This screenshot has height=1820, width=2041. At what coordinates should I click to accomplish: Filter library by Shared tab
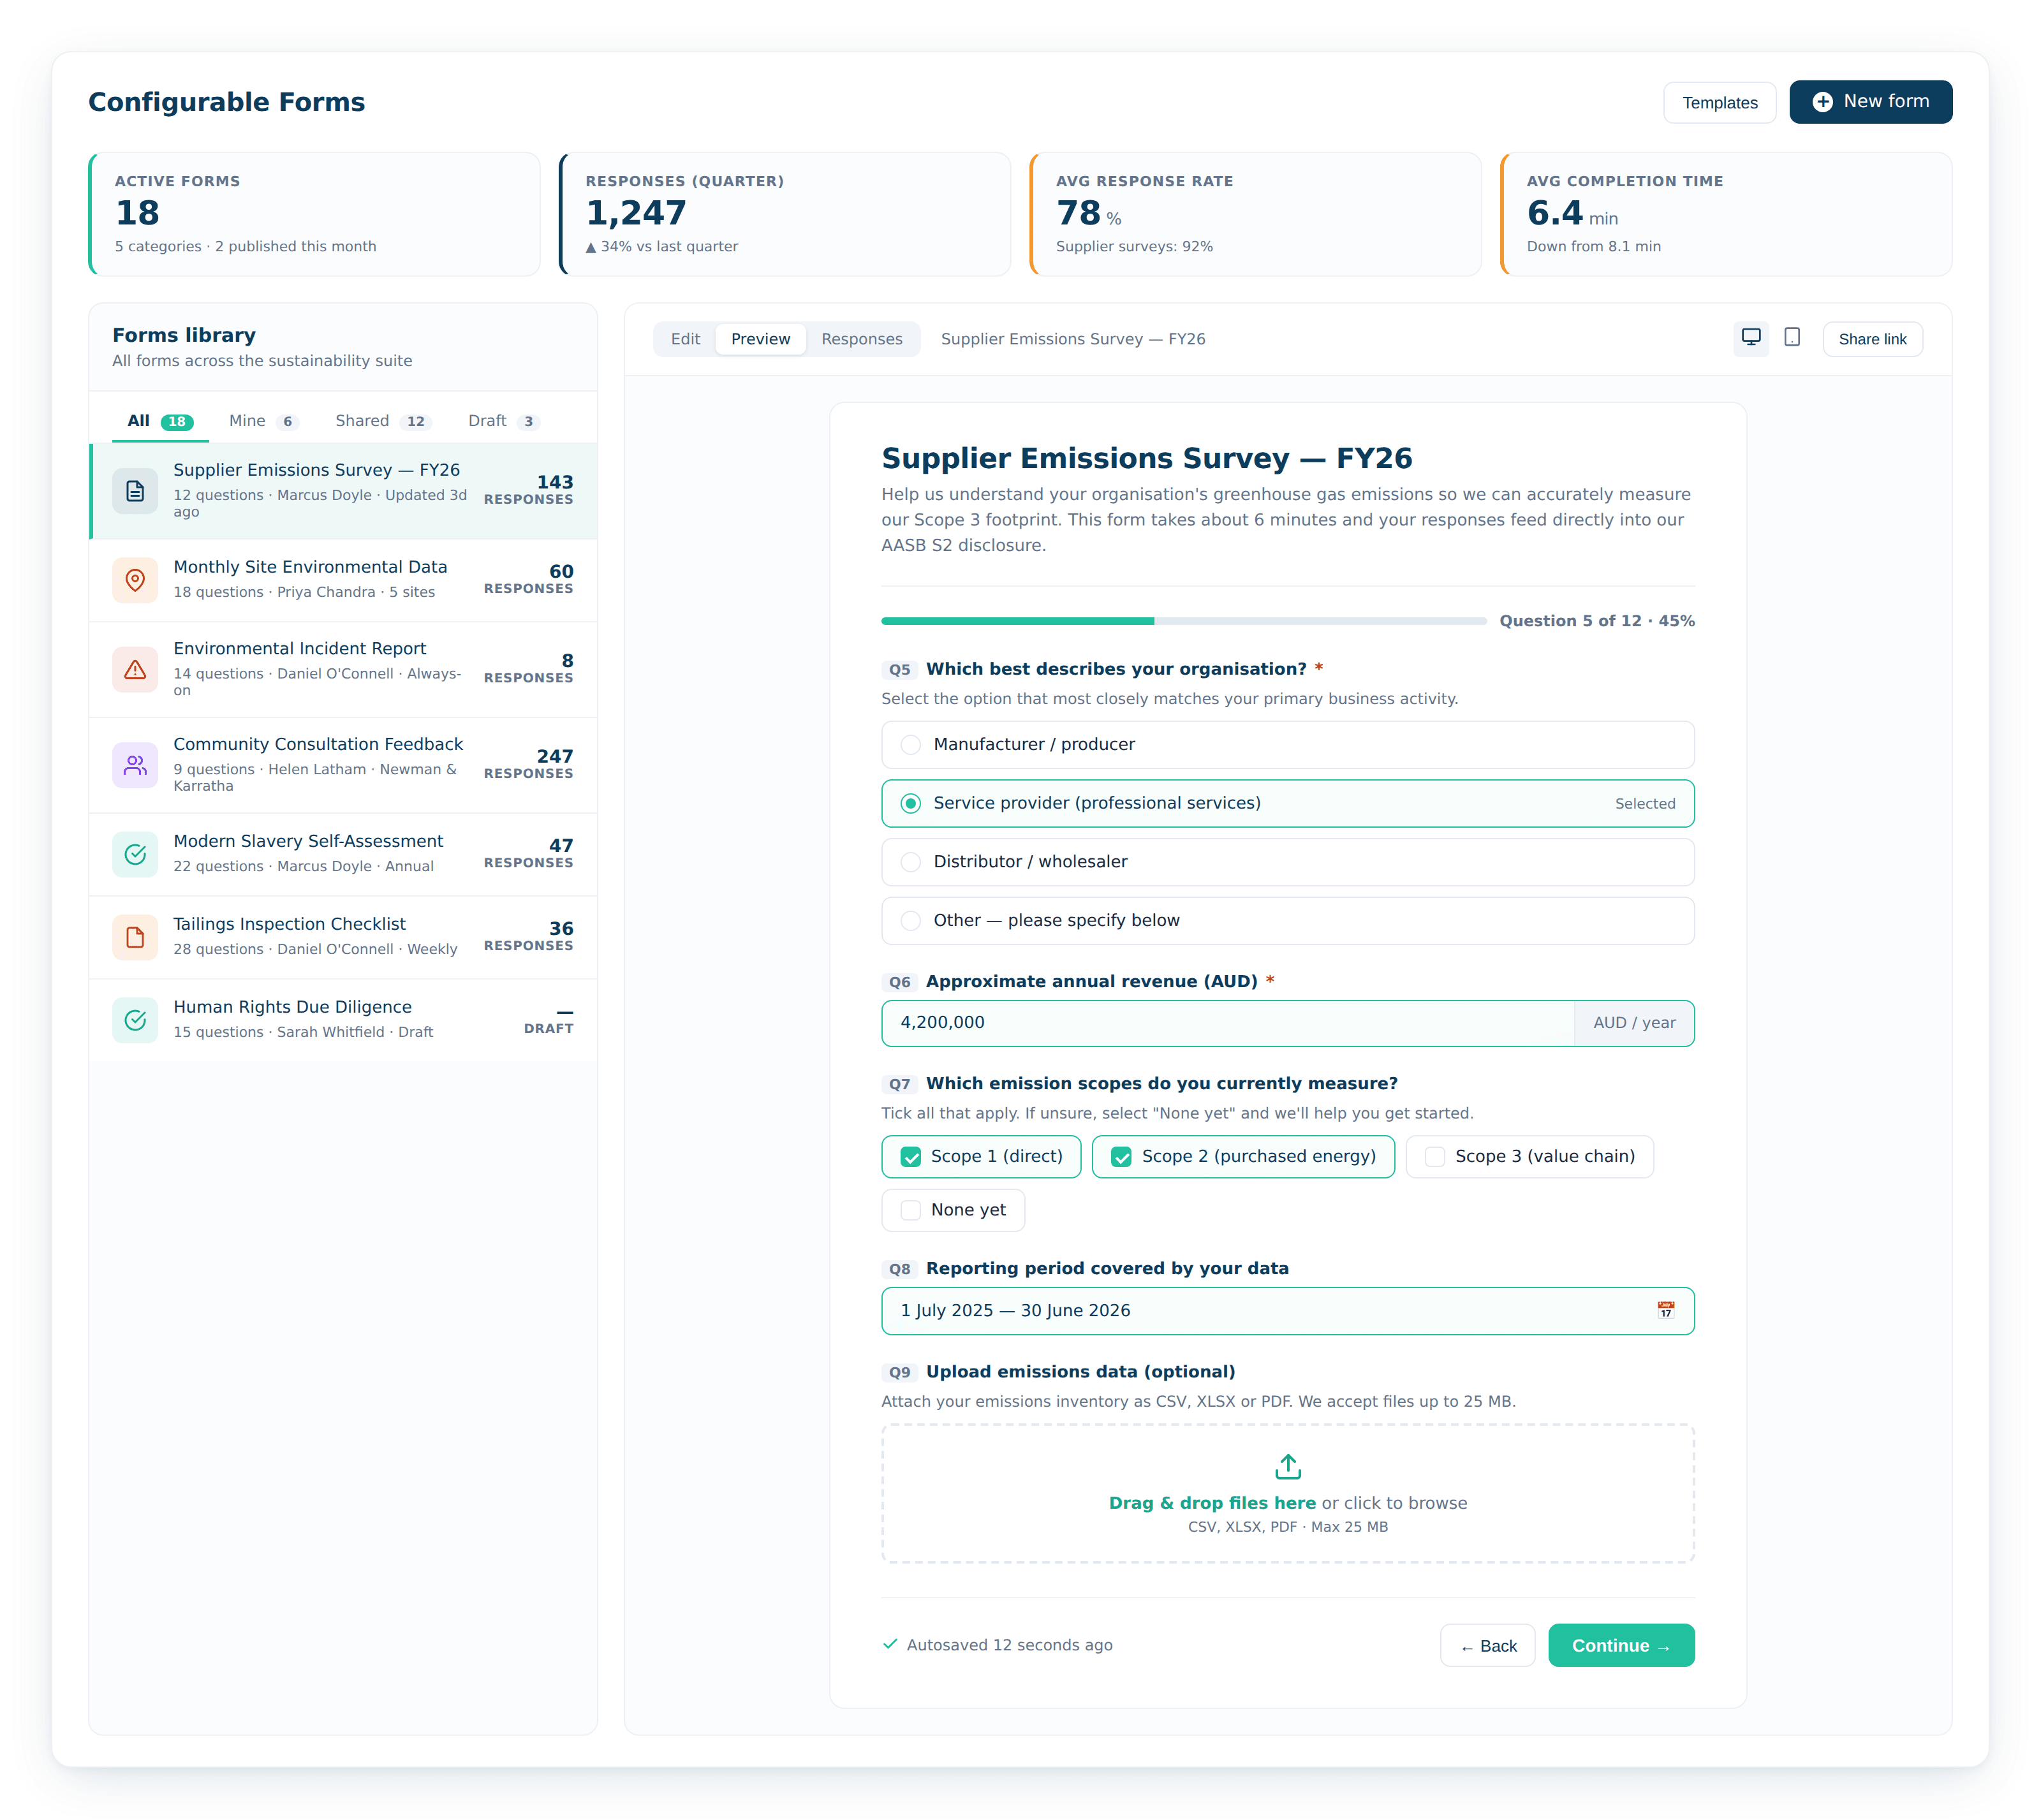[x=382, y=421]
